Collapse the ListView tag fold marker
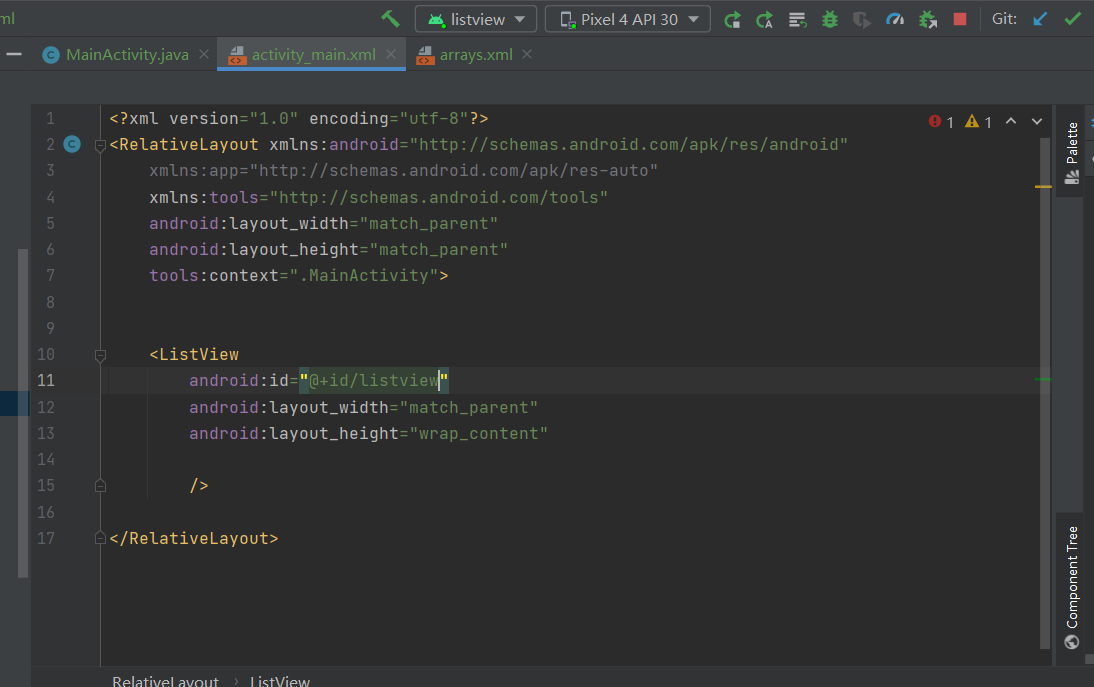 [100, 355]
